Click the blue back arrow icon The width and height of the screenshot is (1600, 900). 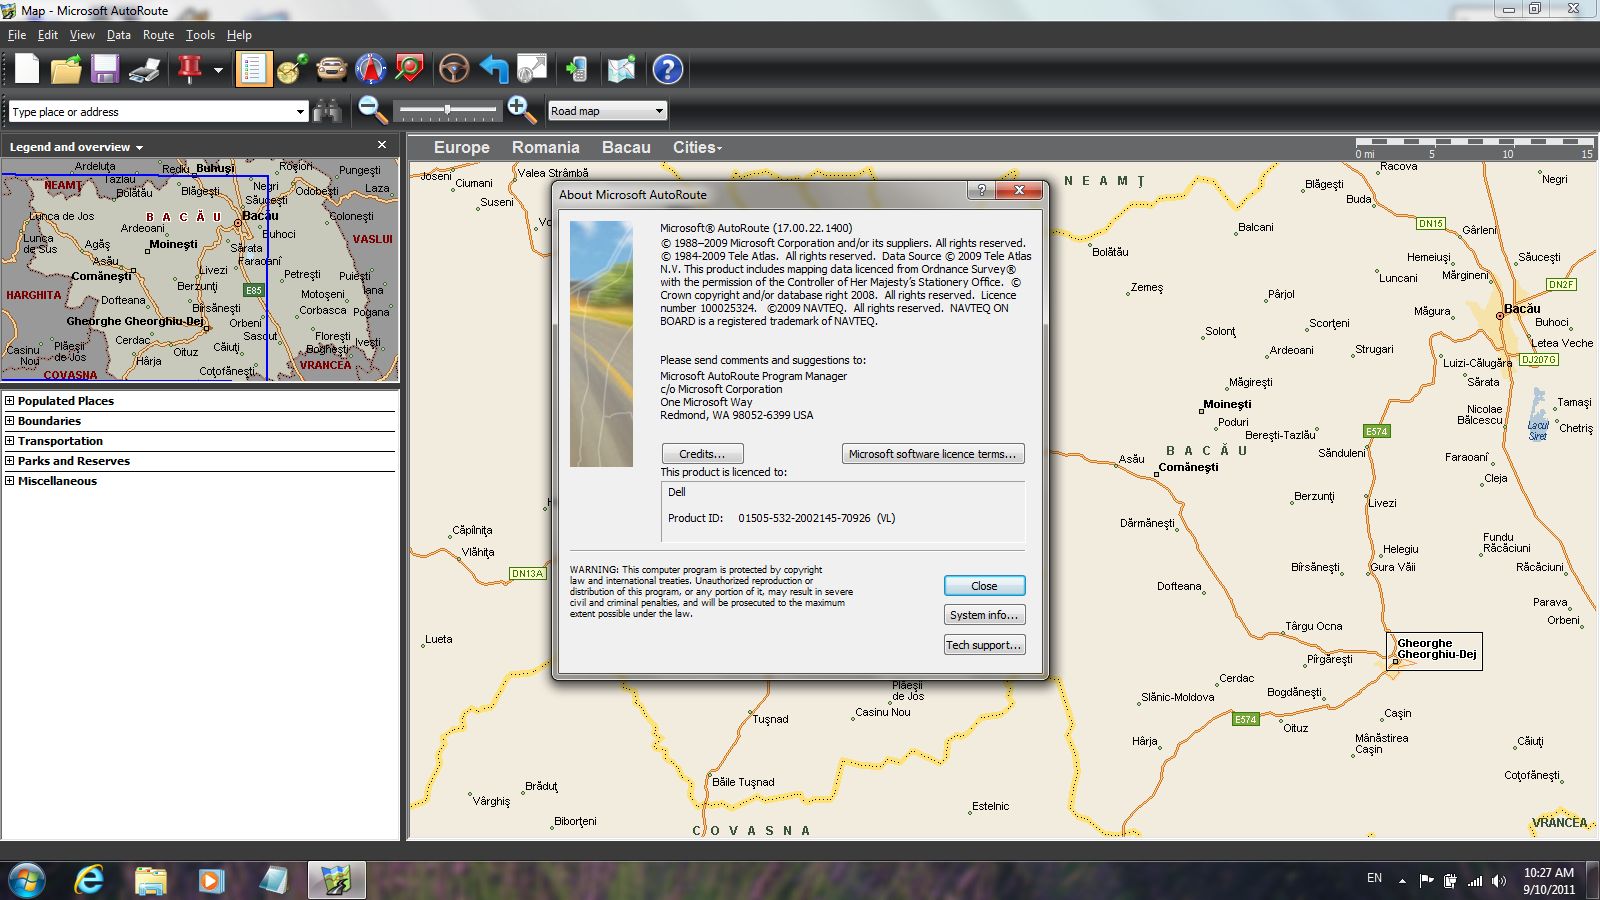pos(493,69)
